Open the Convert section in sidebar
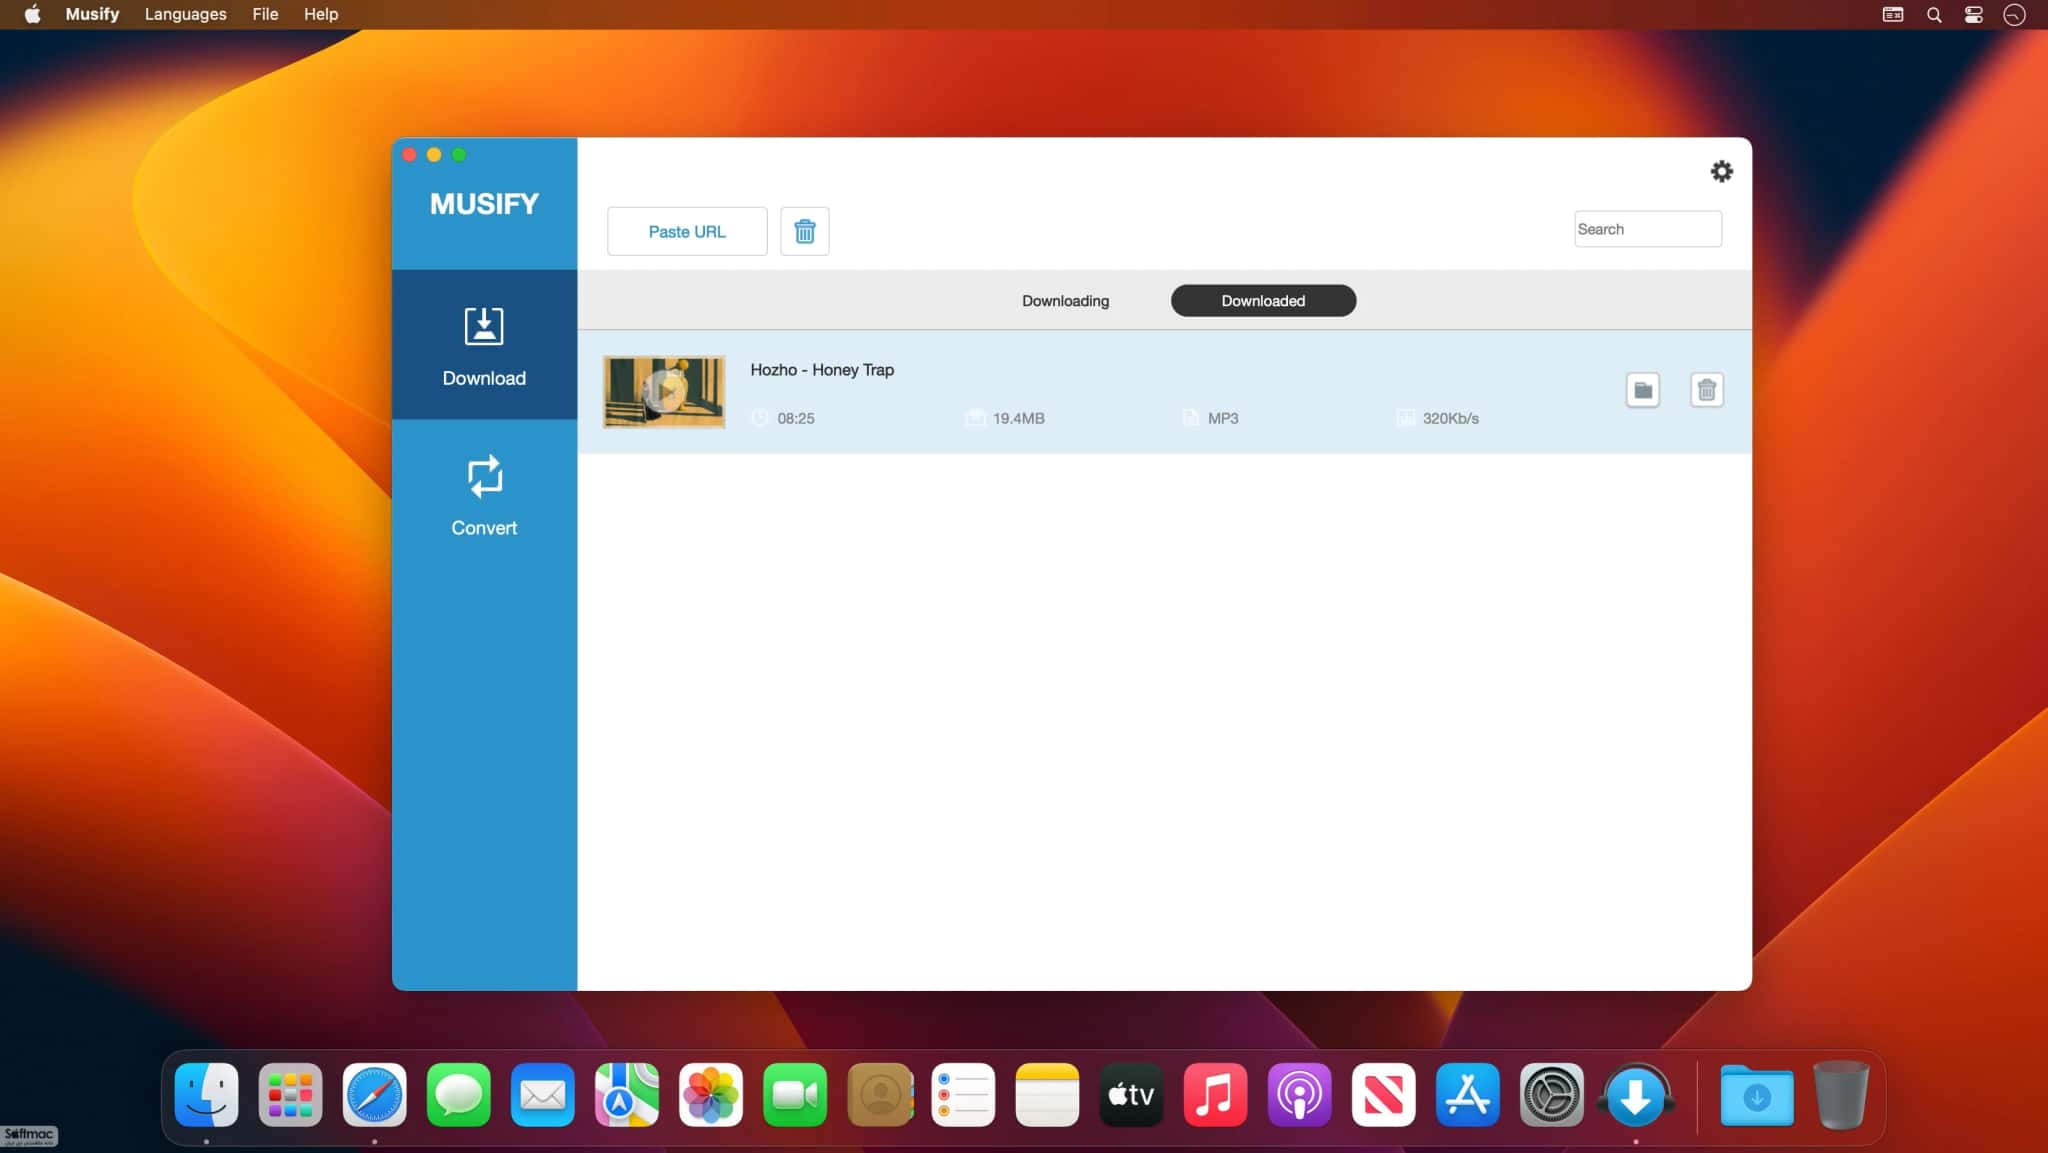 (484, 496)
